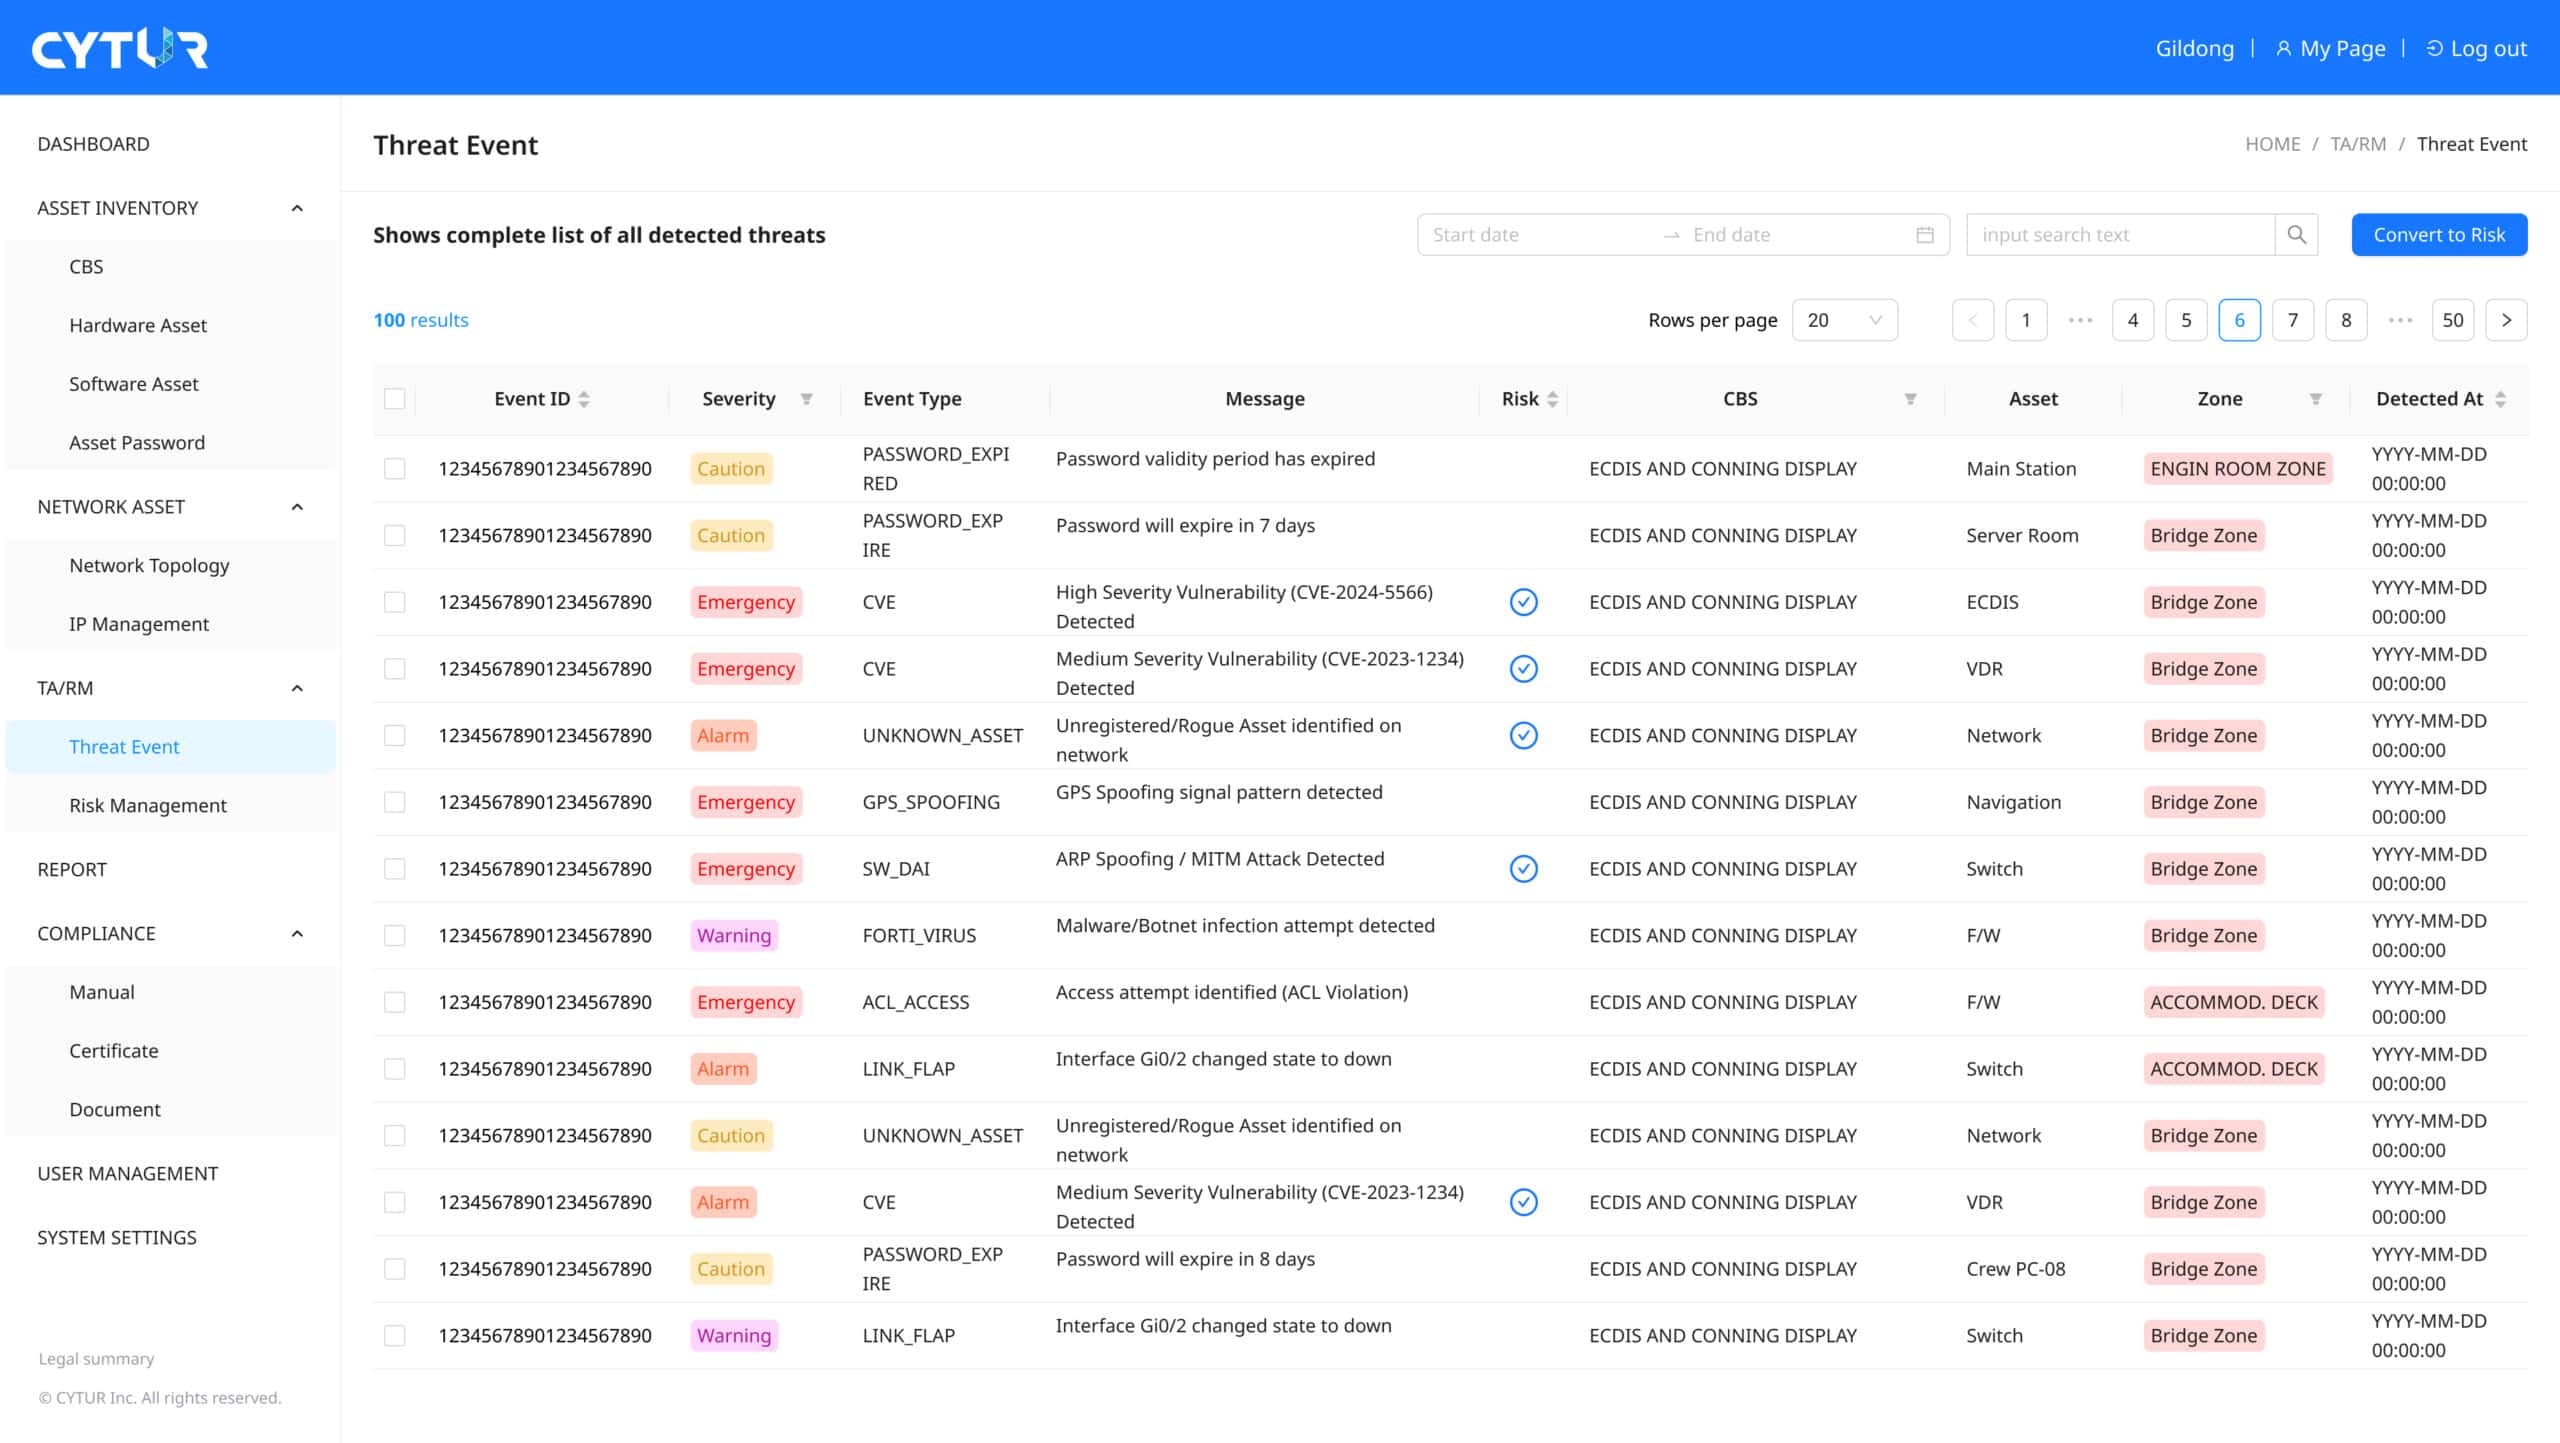Click the Zone column filter icon

click(2318, 398)
